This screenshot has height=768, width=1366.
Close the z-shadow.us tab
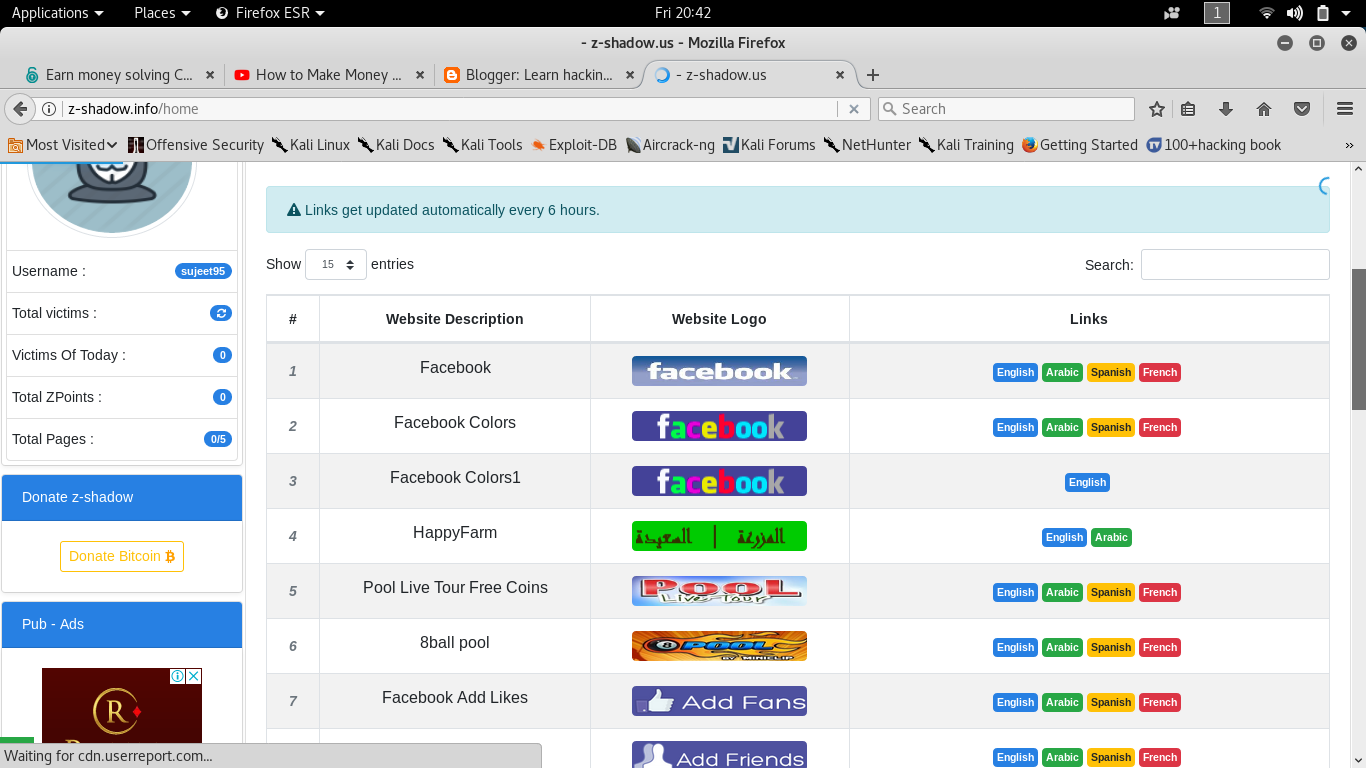pos(840,75)
